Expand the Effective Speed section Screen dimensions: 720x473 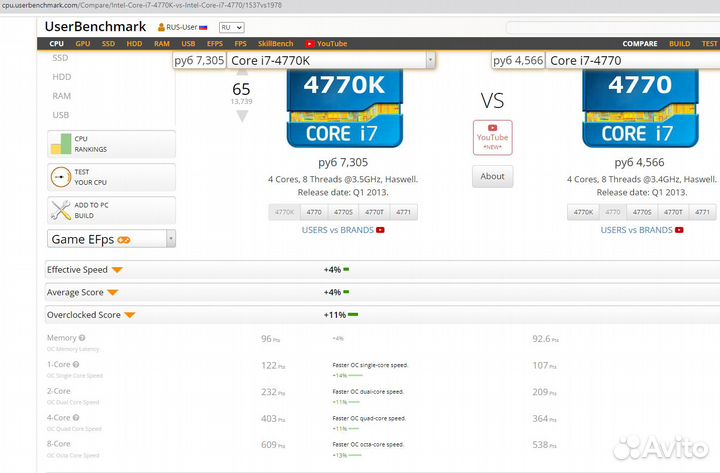coord(117,270)
